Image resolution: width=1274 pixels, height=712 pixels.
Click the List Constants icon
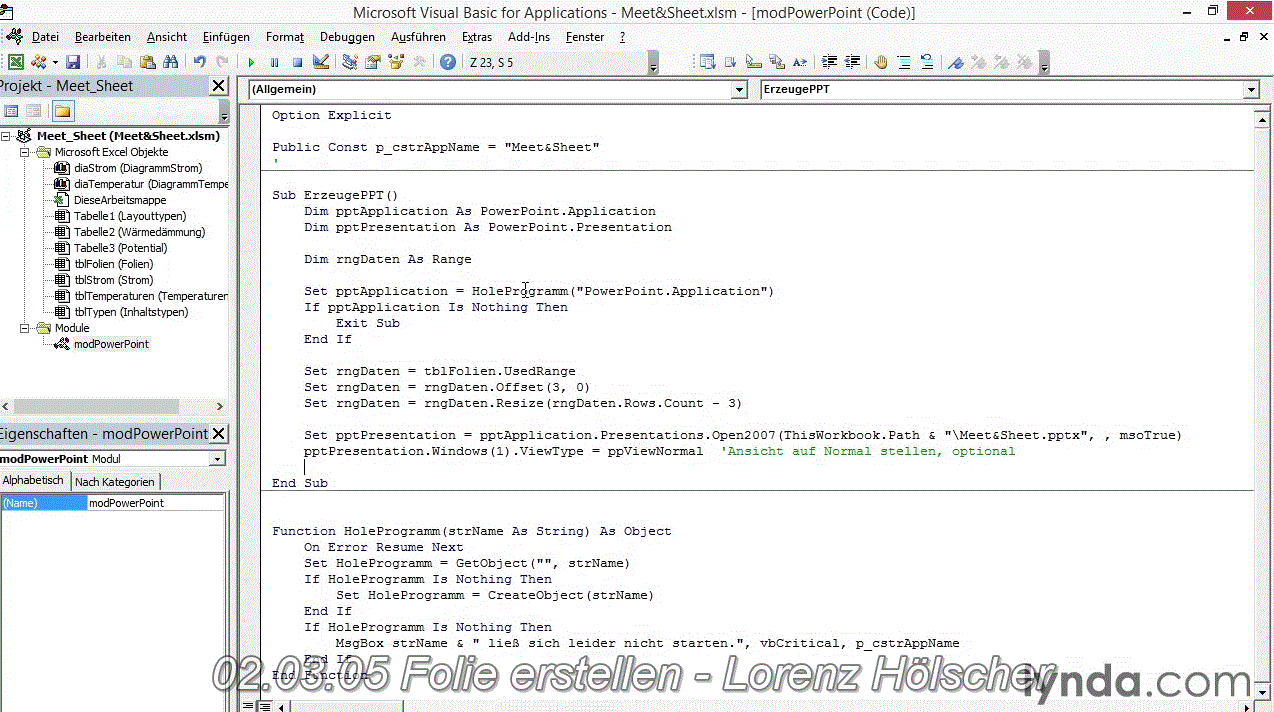[x=730, y=62]
